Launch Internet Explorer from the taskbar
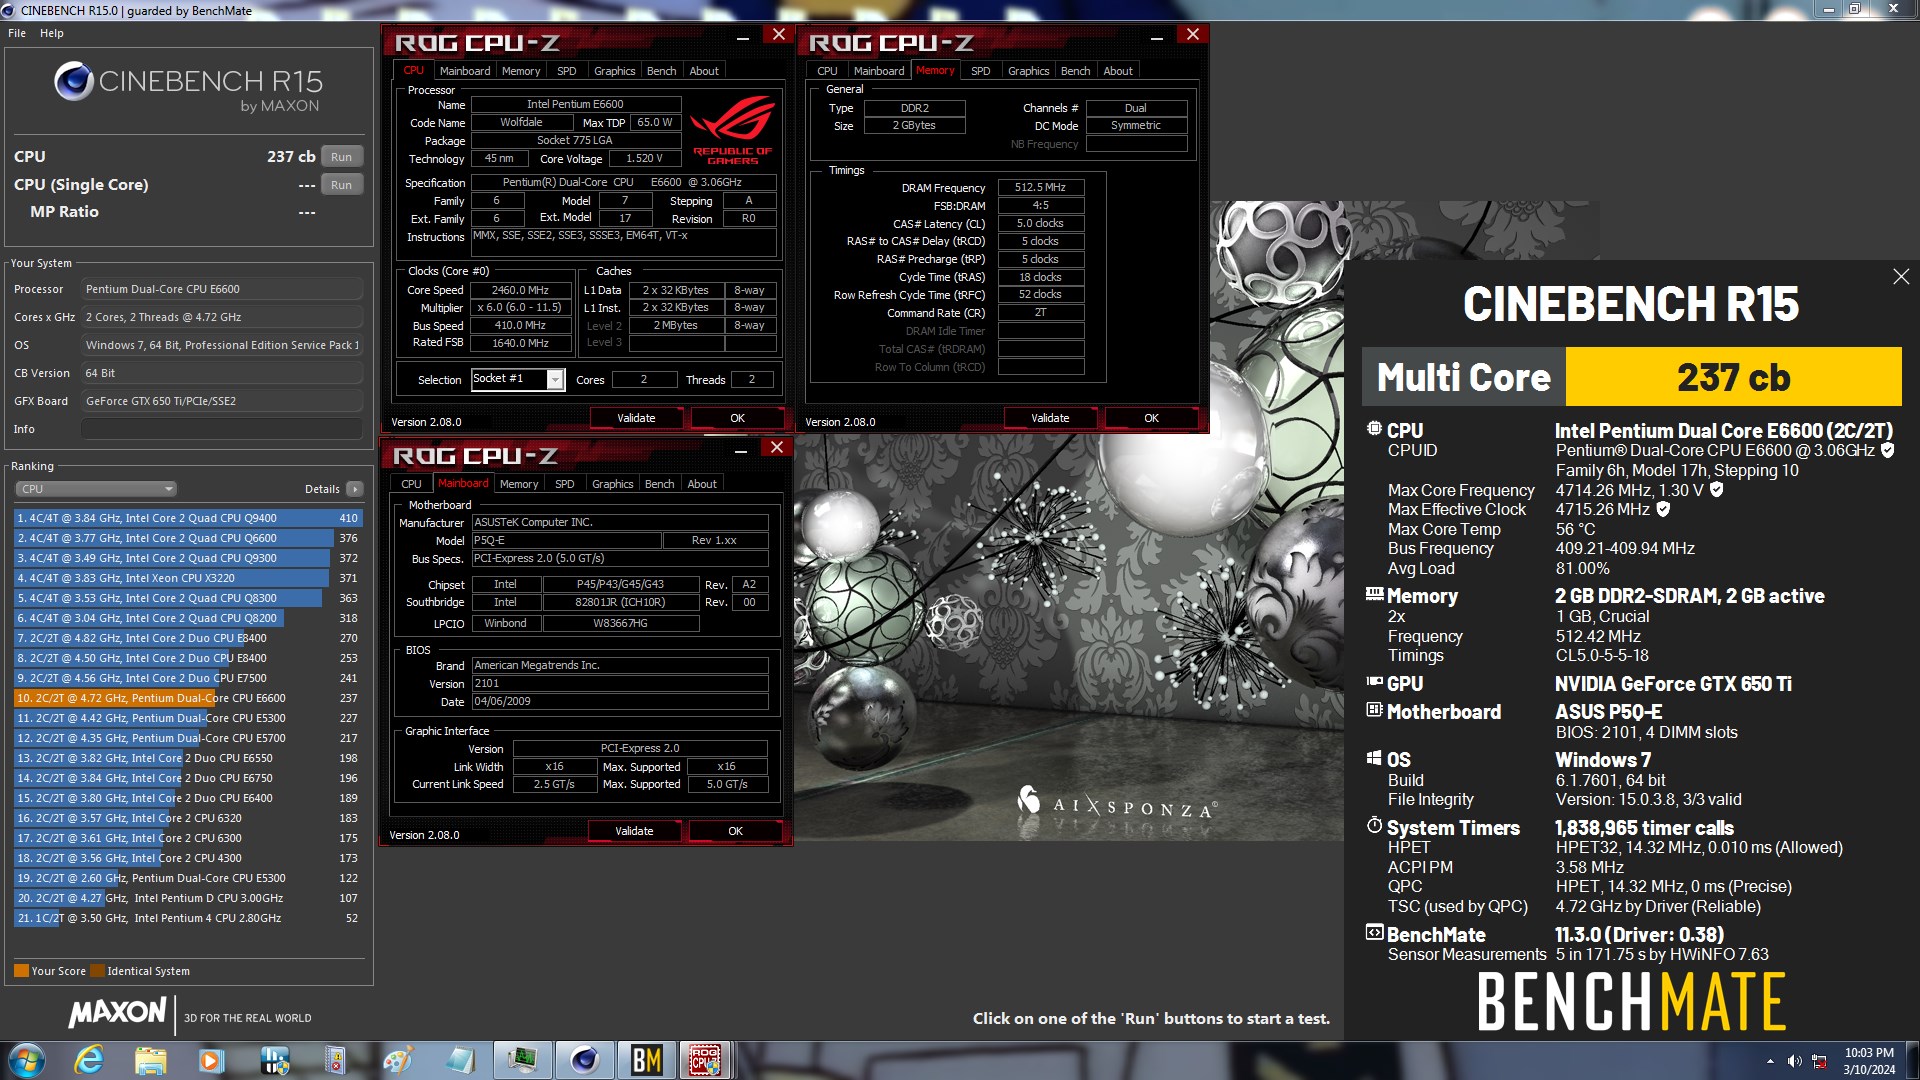 pos(89,1060)
